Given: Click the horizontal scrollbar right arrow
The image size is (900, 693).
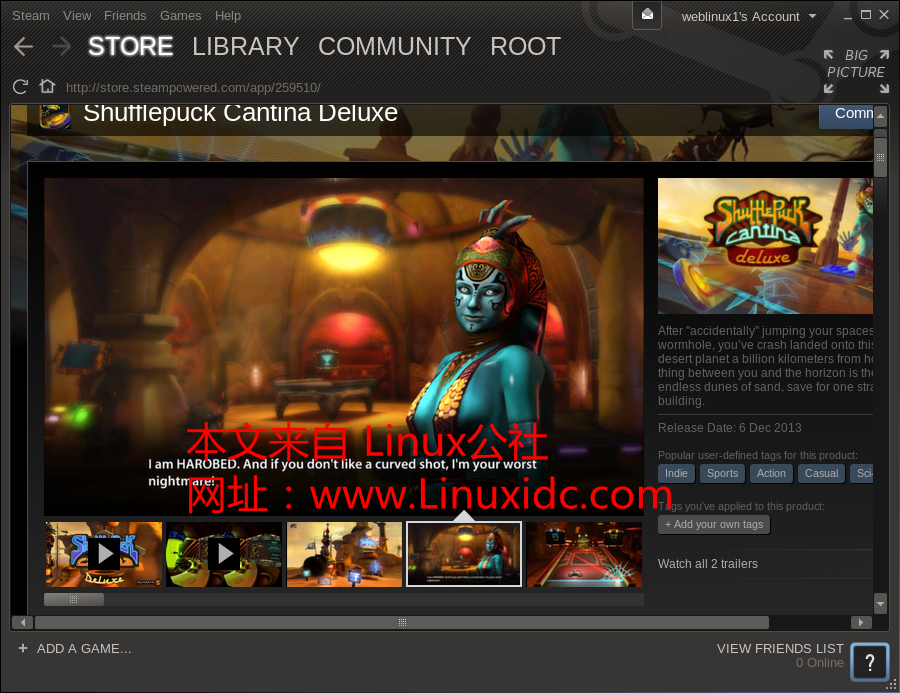Looking at the screenshot, I should pos(860,622).
